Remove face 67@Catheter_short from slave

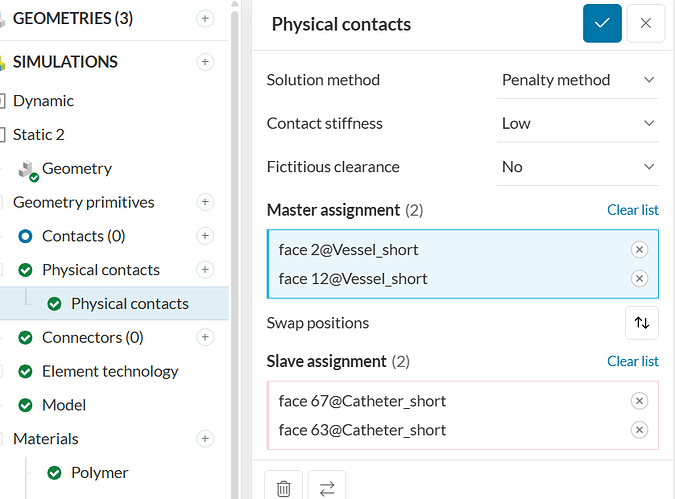coord(640,401)
